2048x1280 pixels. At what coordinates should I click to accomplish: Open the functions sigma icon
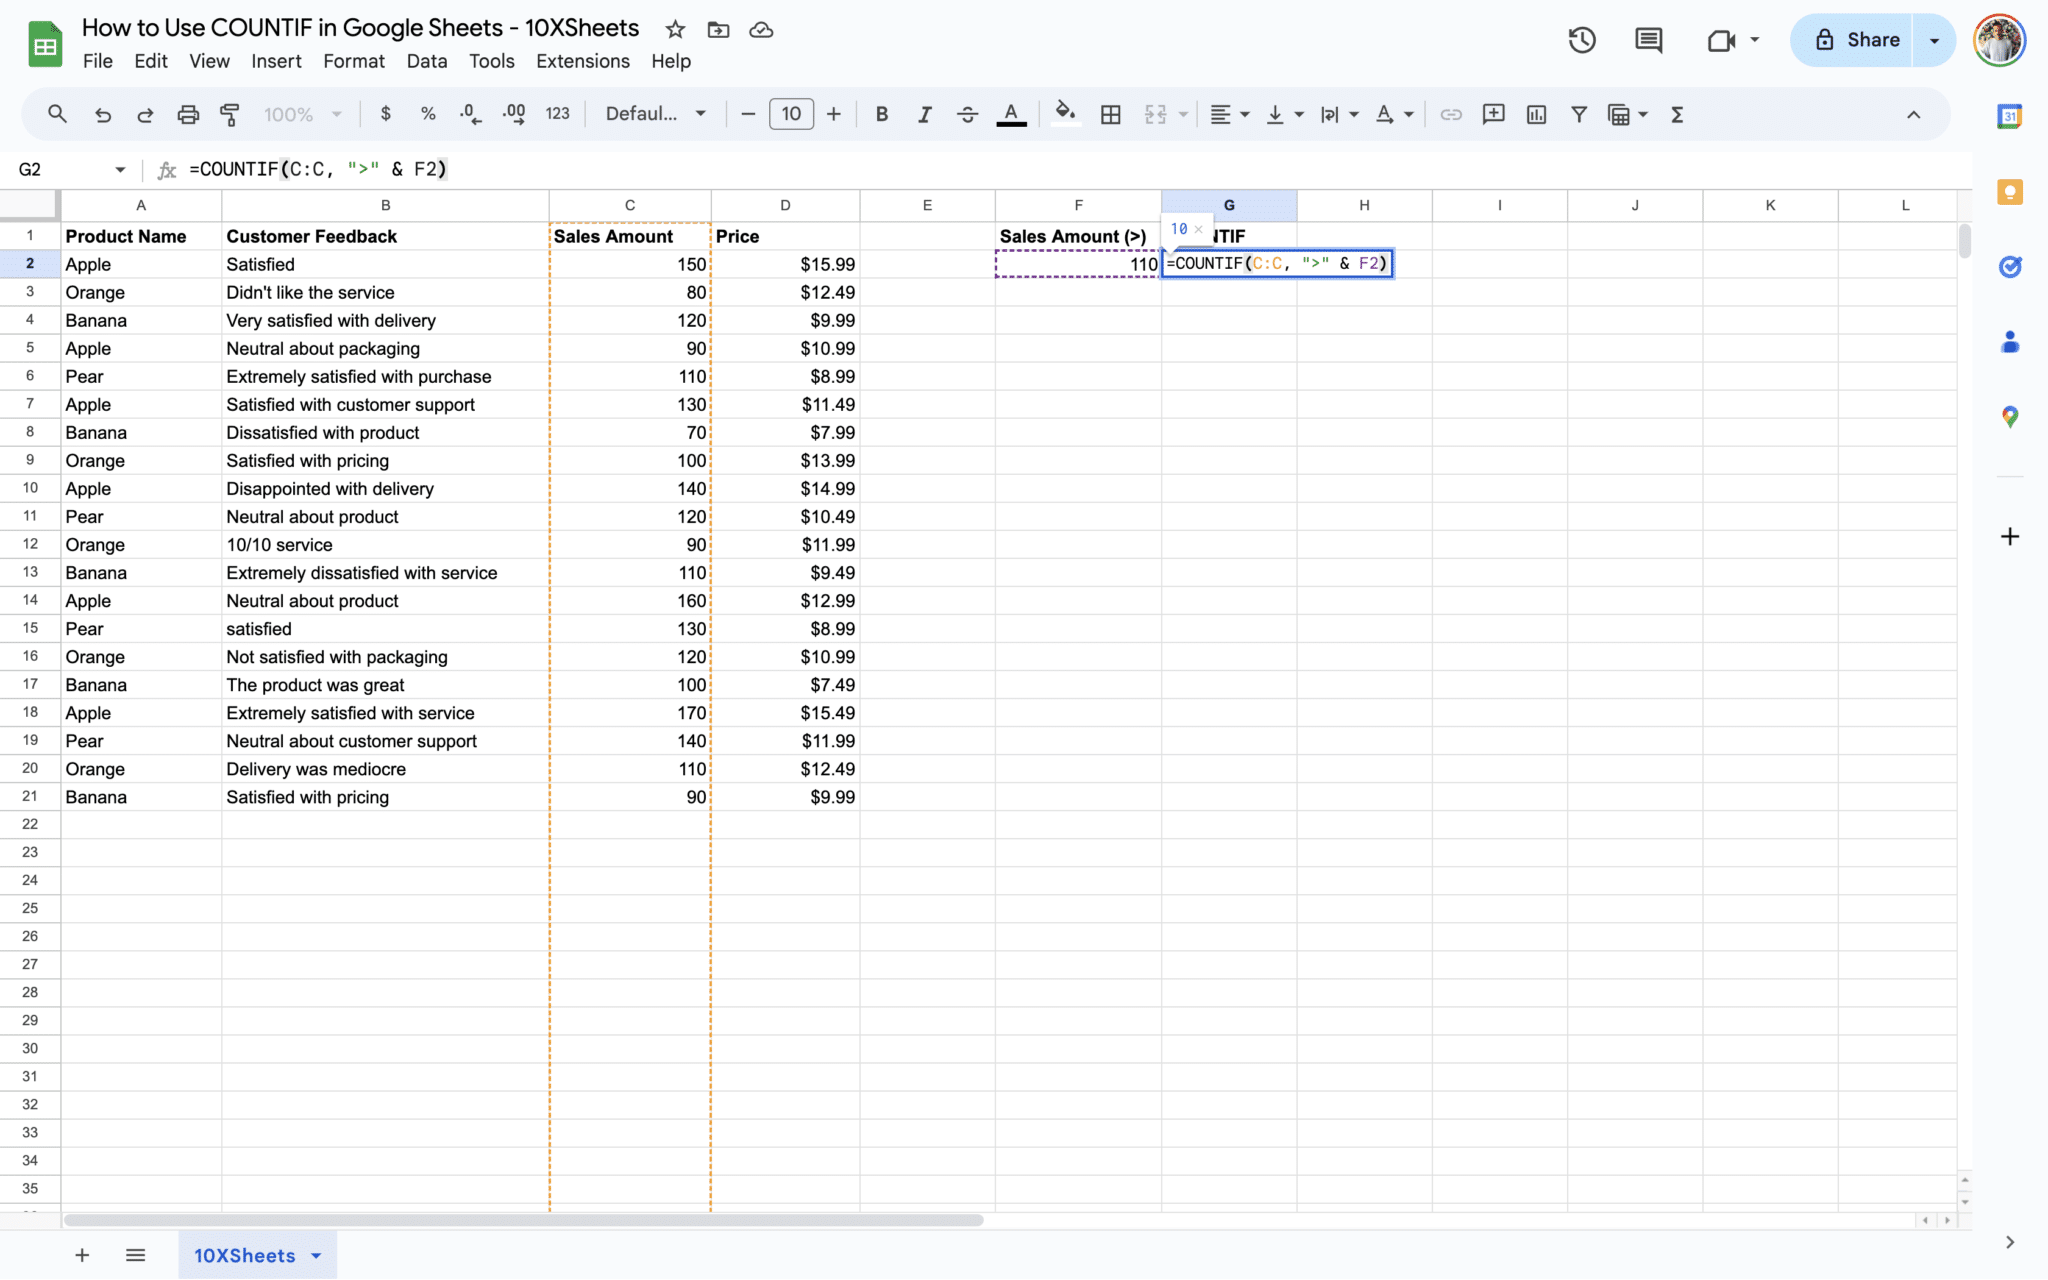[1677, 114]
